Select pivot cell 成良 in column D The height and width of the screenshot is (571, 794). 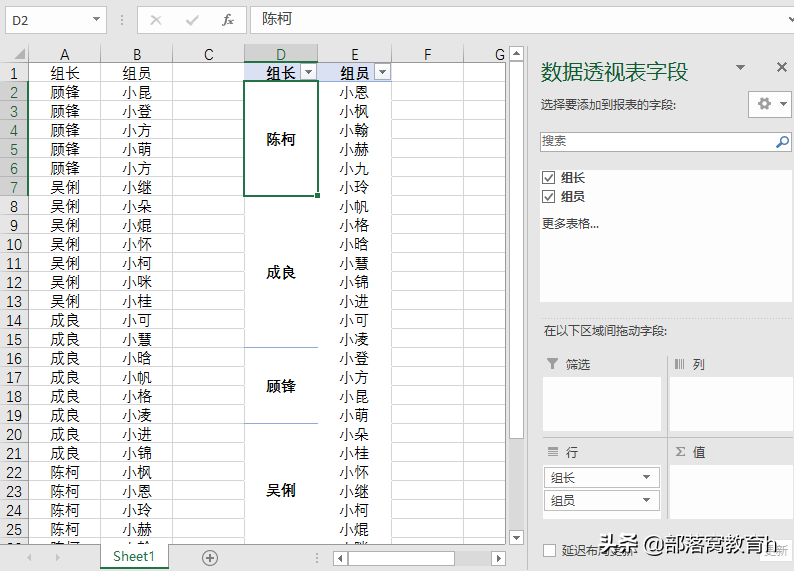pyautogui.click(x=281, y=272)
